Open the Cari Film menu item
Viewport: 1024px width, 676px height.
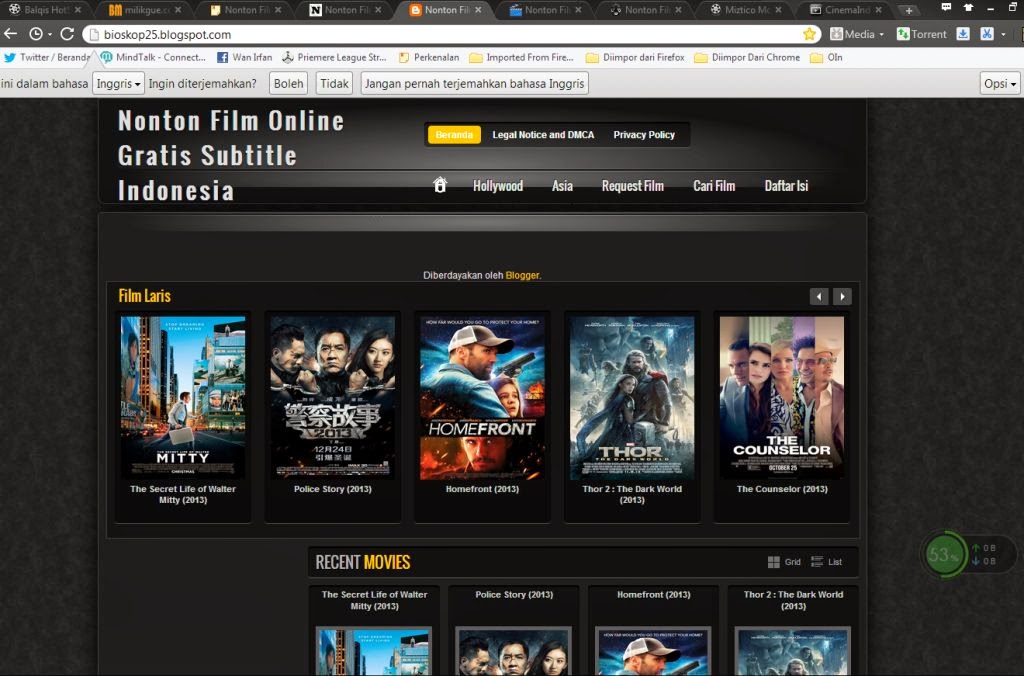(x=714, y=186)
